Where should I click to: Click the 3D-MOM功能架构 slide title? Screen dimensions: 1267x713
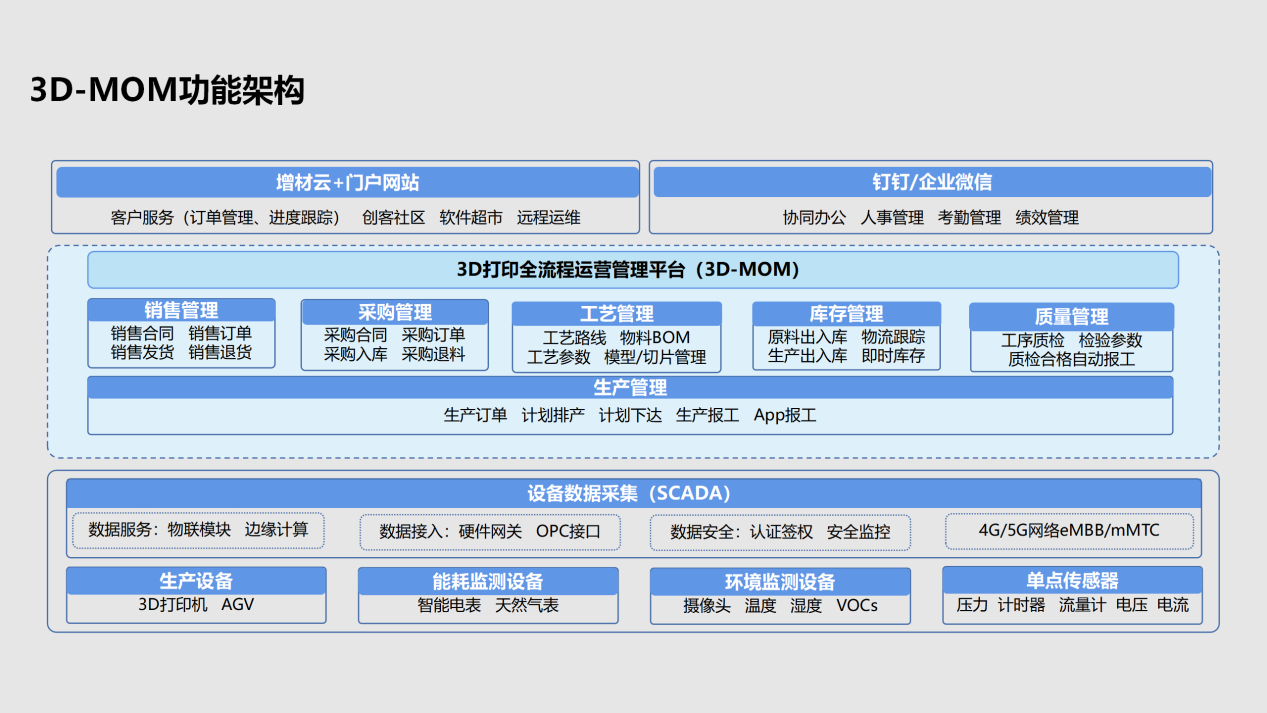pos(167,91)
